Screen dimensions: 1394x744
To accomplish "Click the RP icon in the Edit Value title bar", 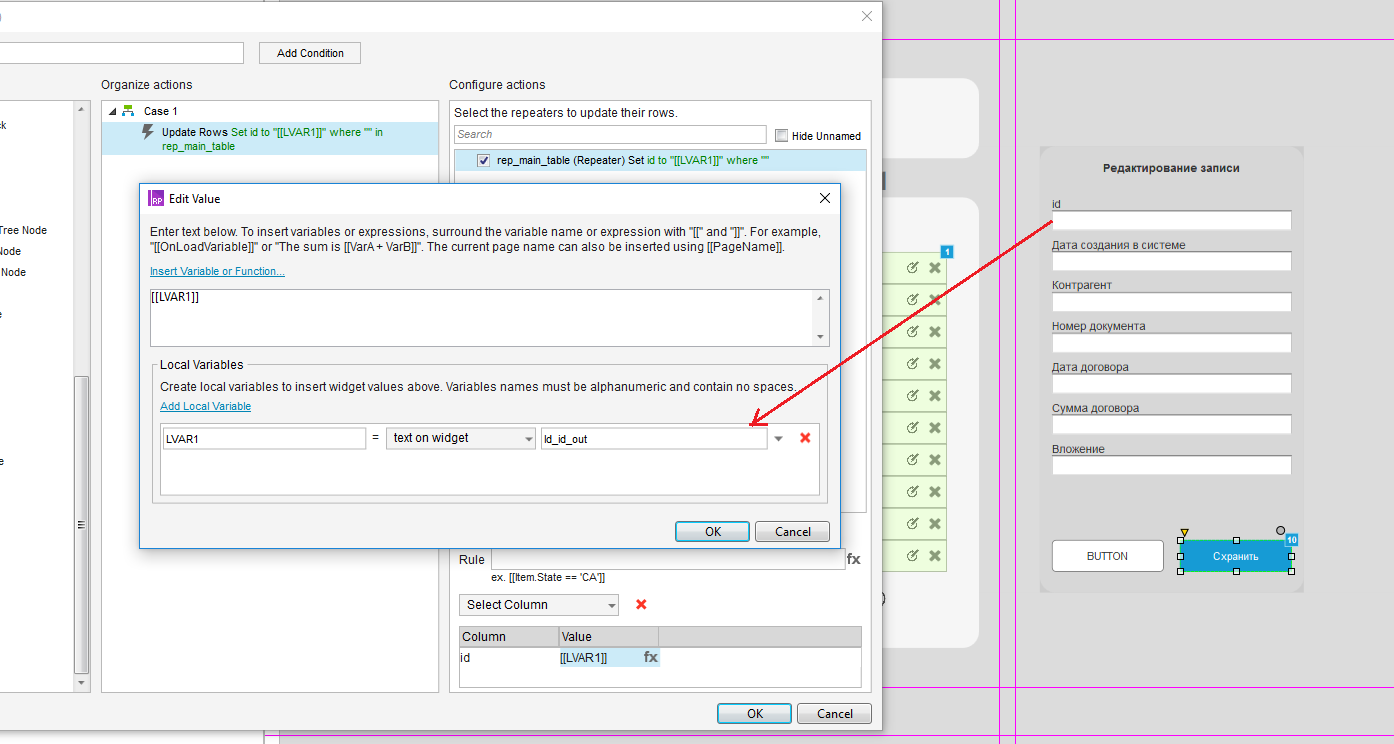I will [156, 198].
